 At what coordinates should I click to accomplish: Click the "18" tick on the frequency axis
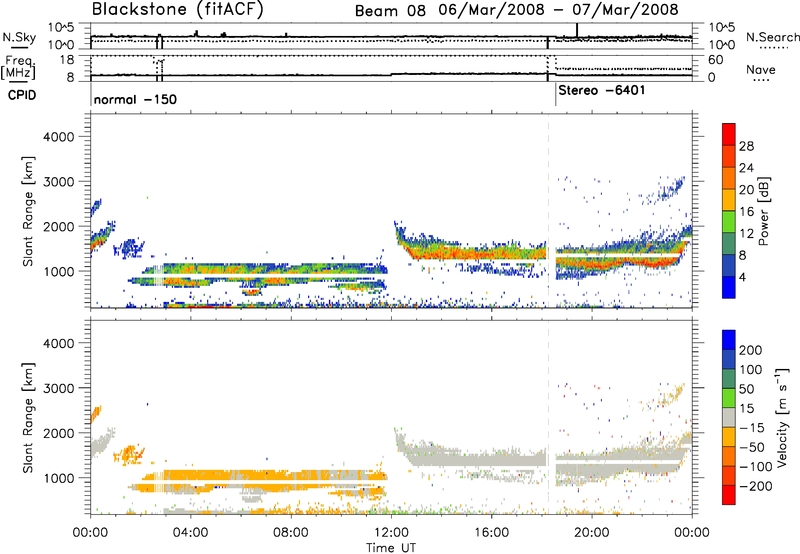pos(67,60)
